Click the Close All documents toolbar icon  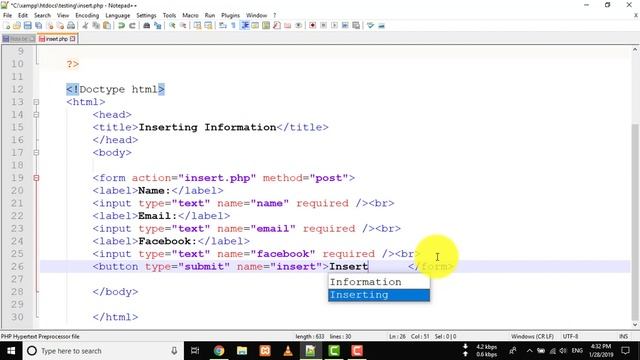click(60, 25)
